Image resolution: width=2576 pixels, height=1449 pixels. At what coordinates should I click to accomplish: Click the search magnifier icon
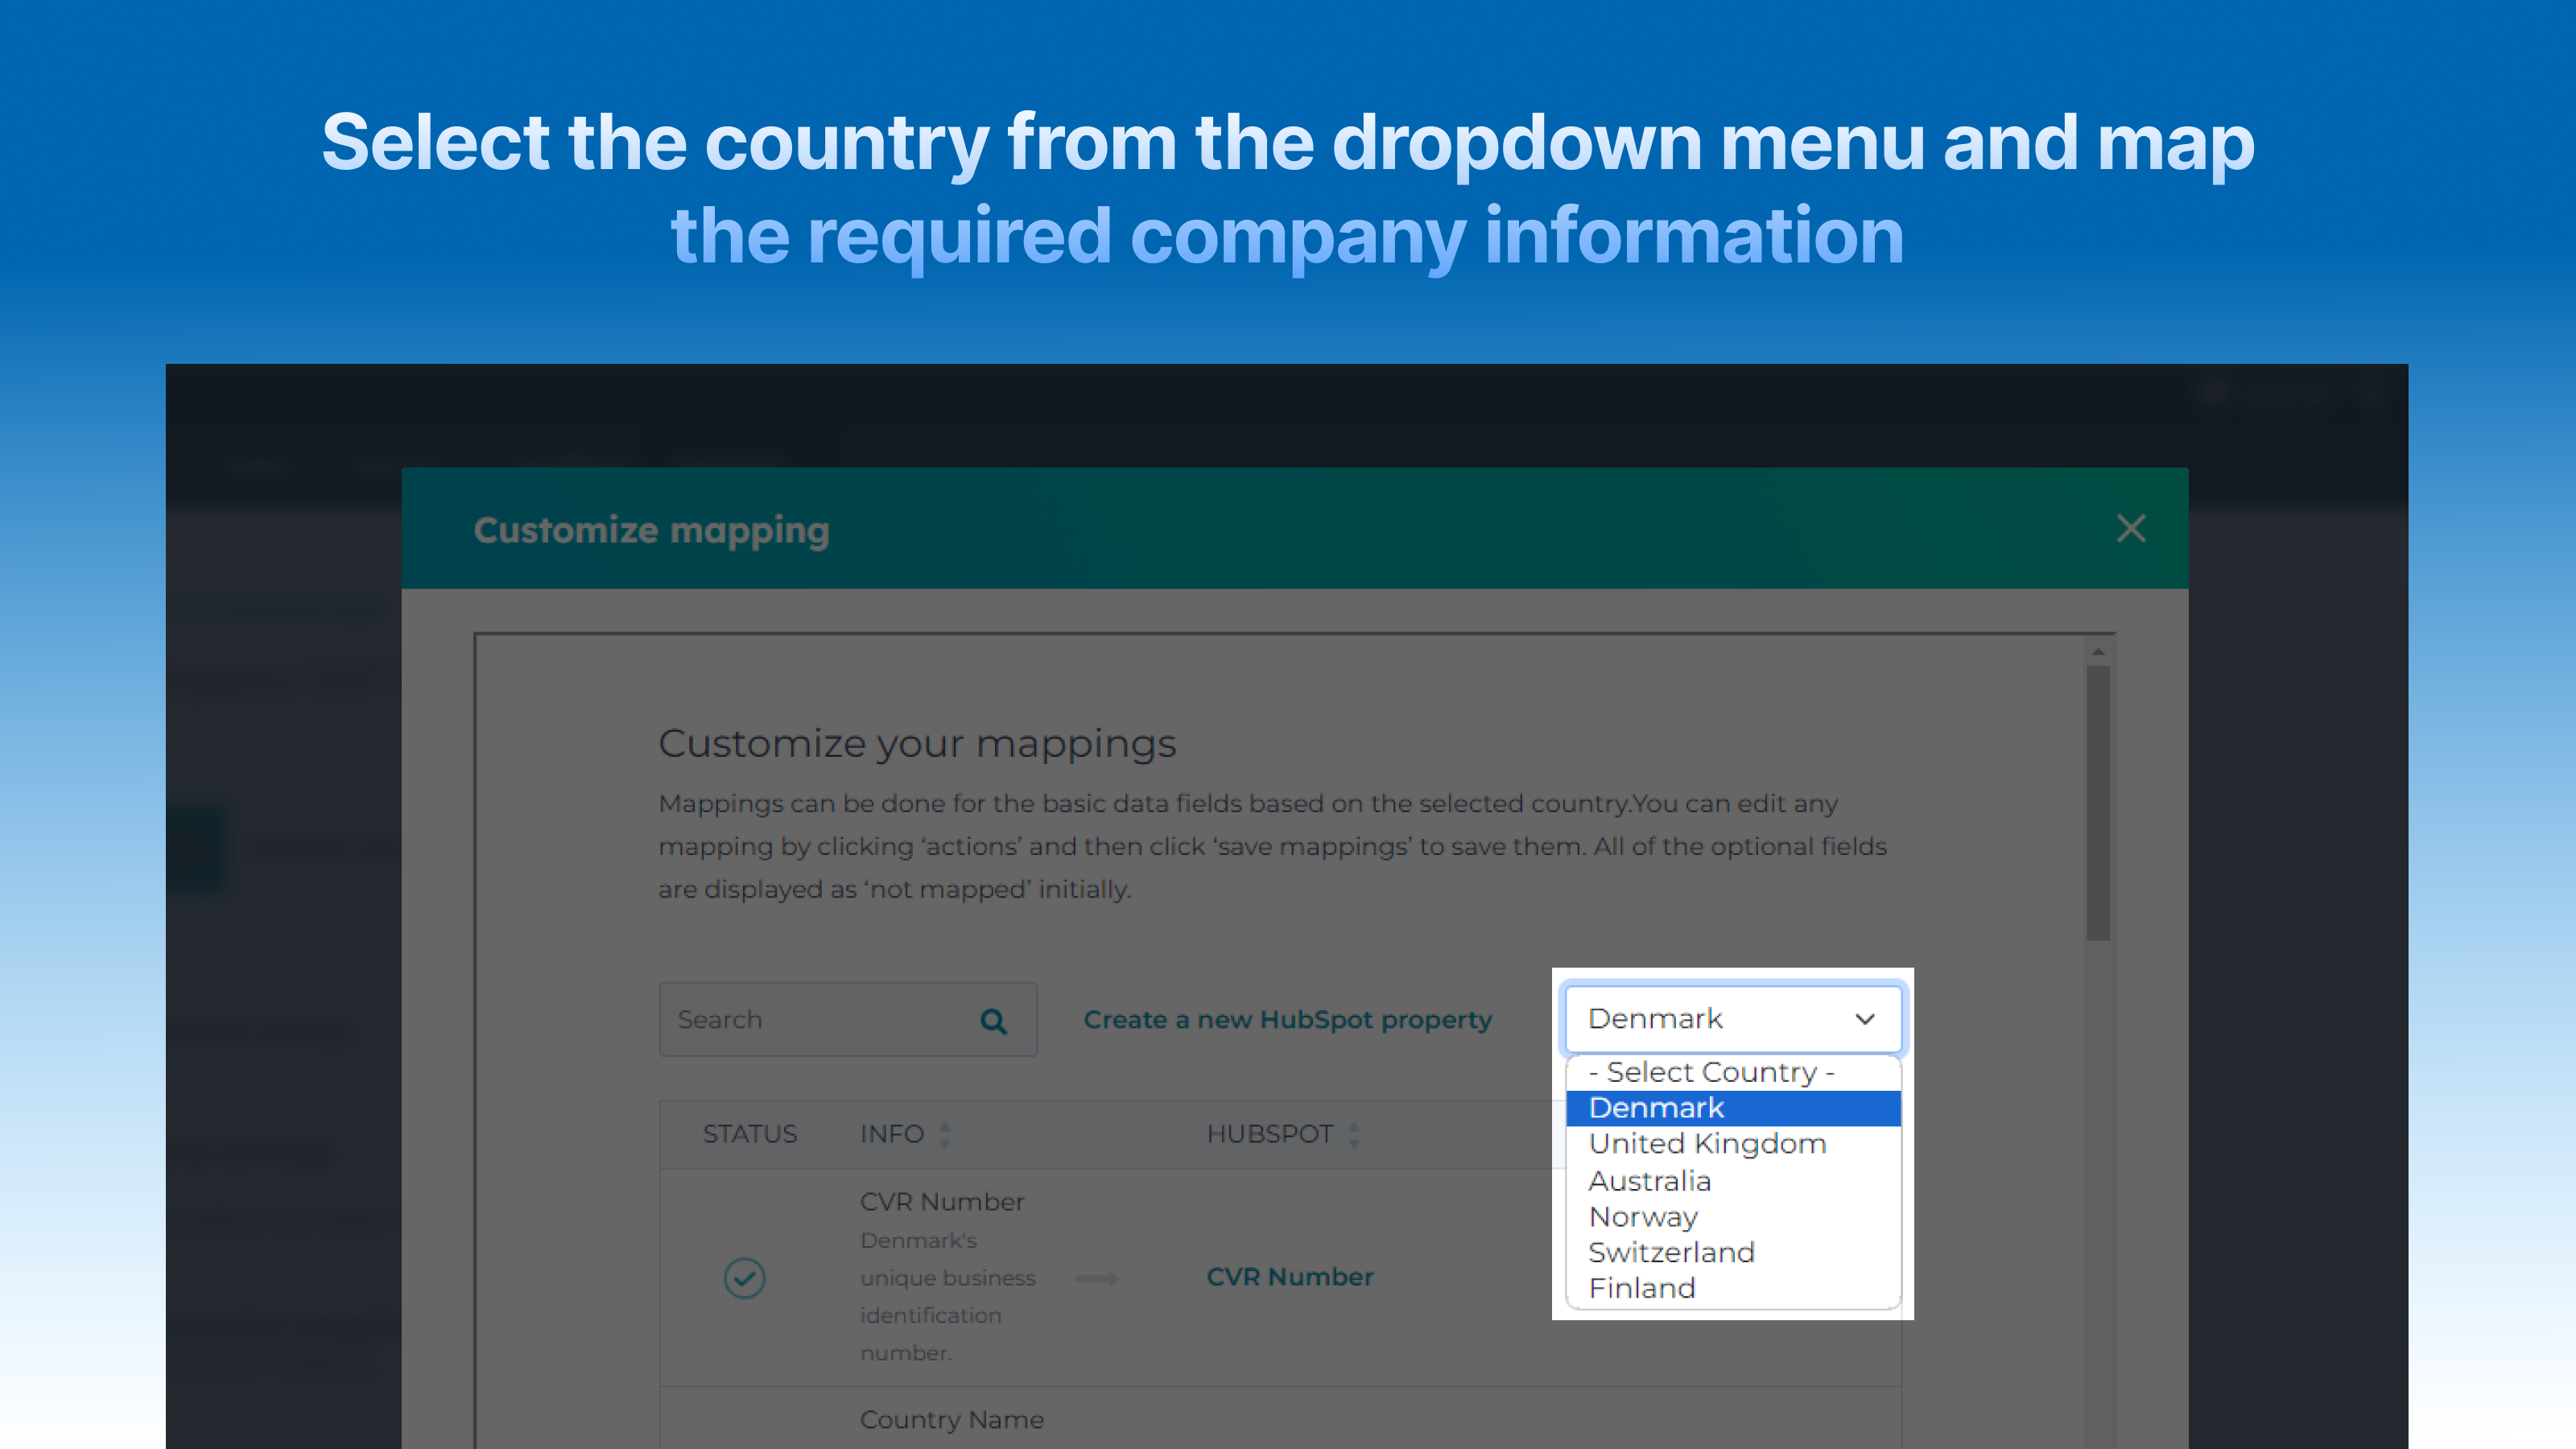coord(993,1020)
